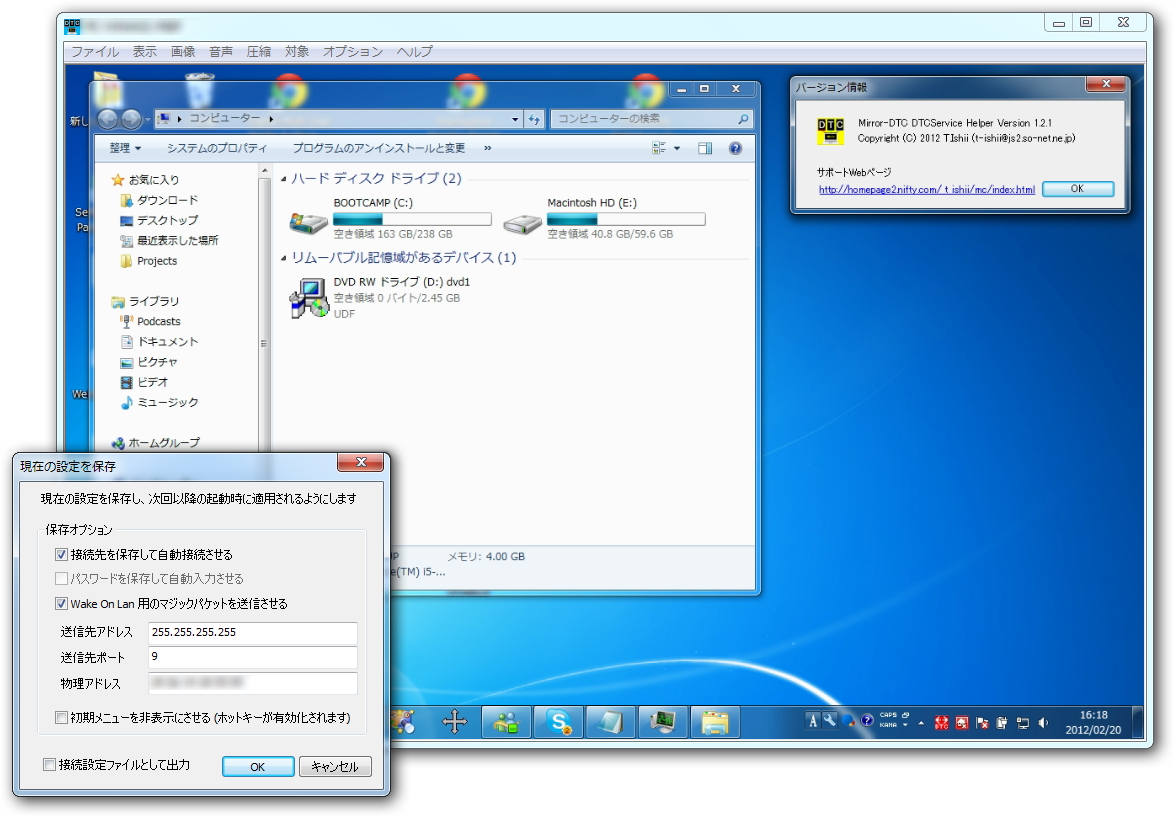1174x817 pixels.
Task: Open the 音声 menu
Action: point(222,51)
